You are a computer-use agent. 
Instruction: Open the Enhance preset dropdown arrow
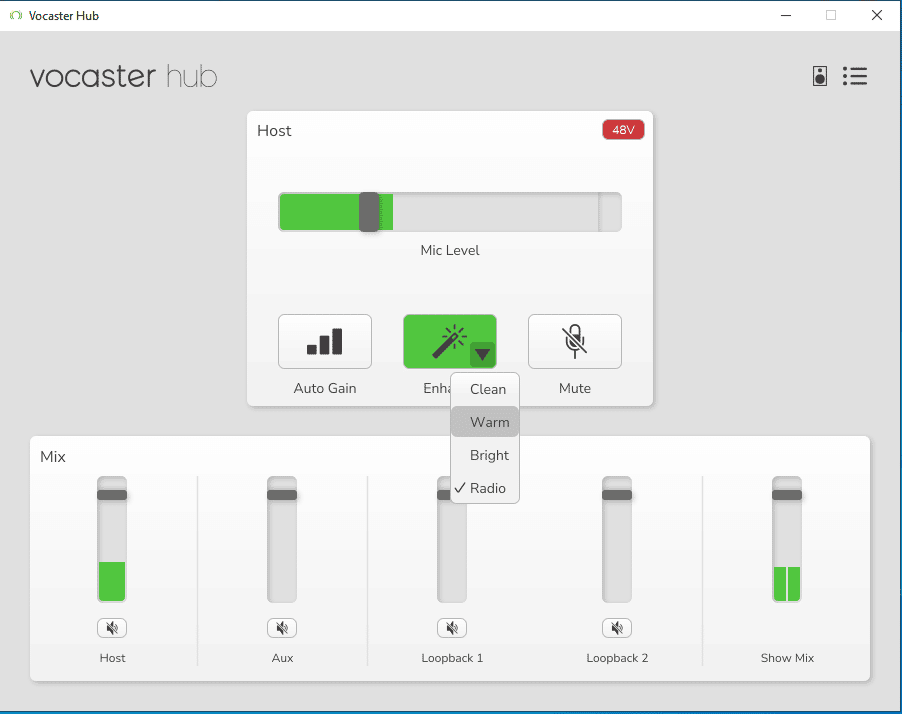(x=482, y=354)
